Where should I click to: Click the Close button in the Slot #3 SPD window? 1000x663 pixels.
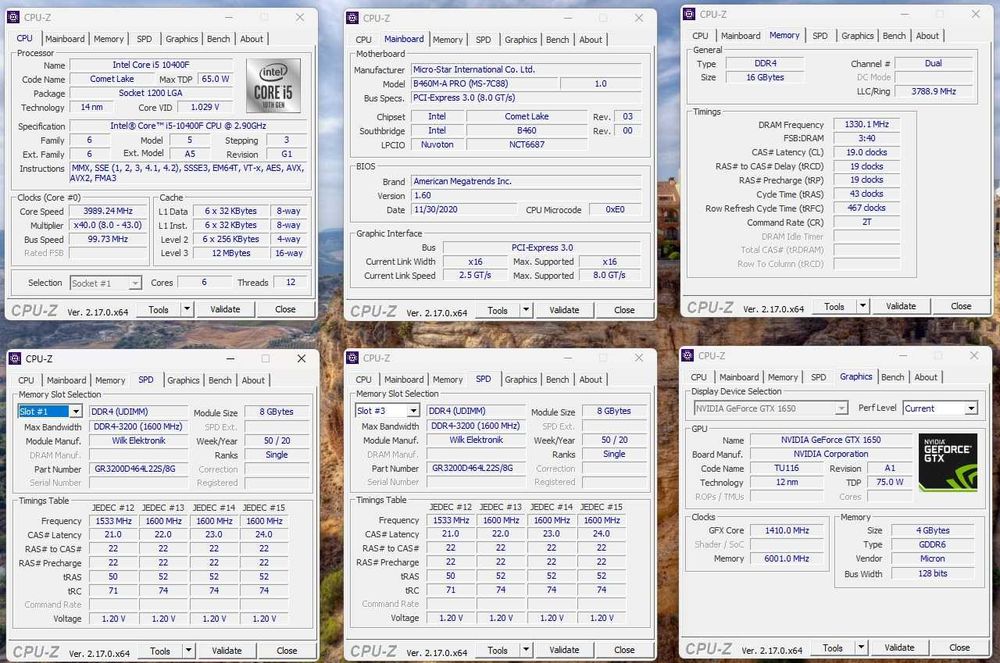624,650
